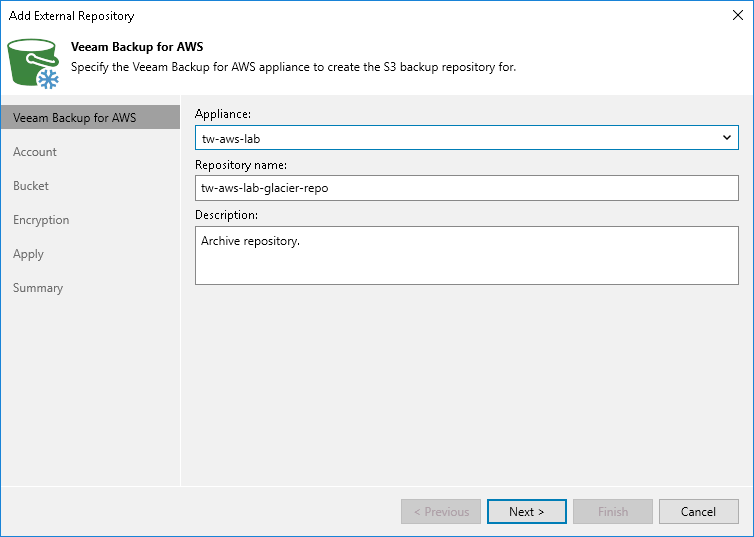Screen dimensions: 754x537
Task: Expand the Appliance dropdown arrow
Action: pos(728,138)
